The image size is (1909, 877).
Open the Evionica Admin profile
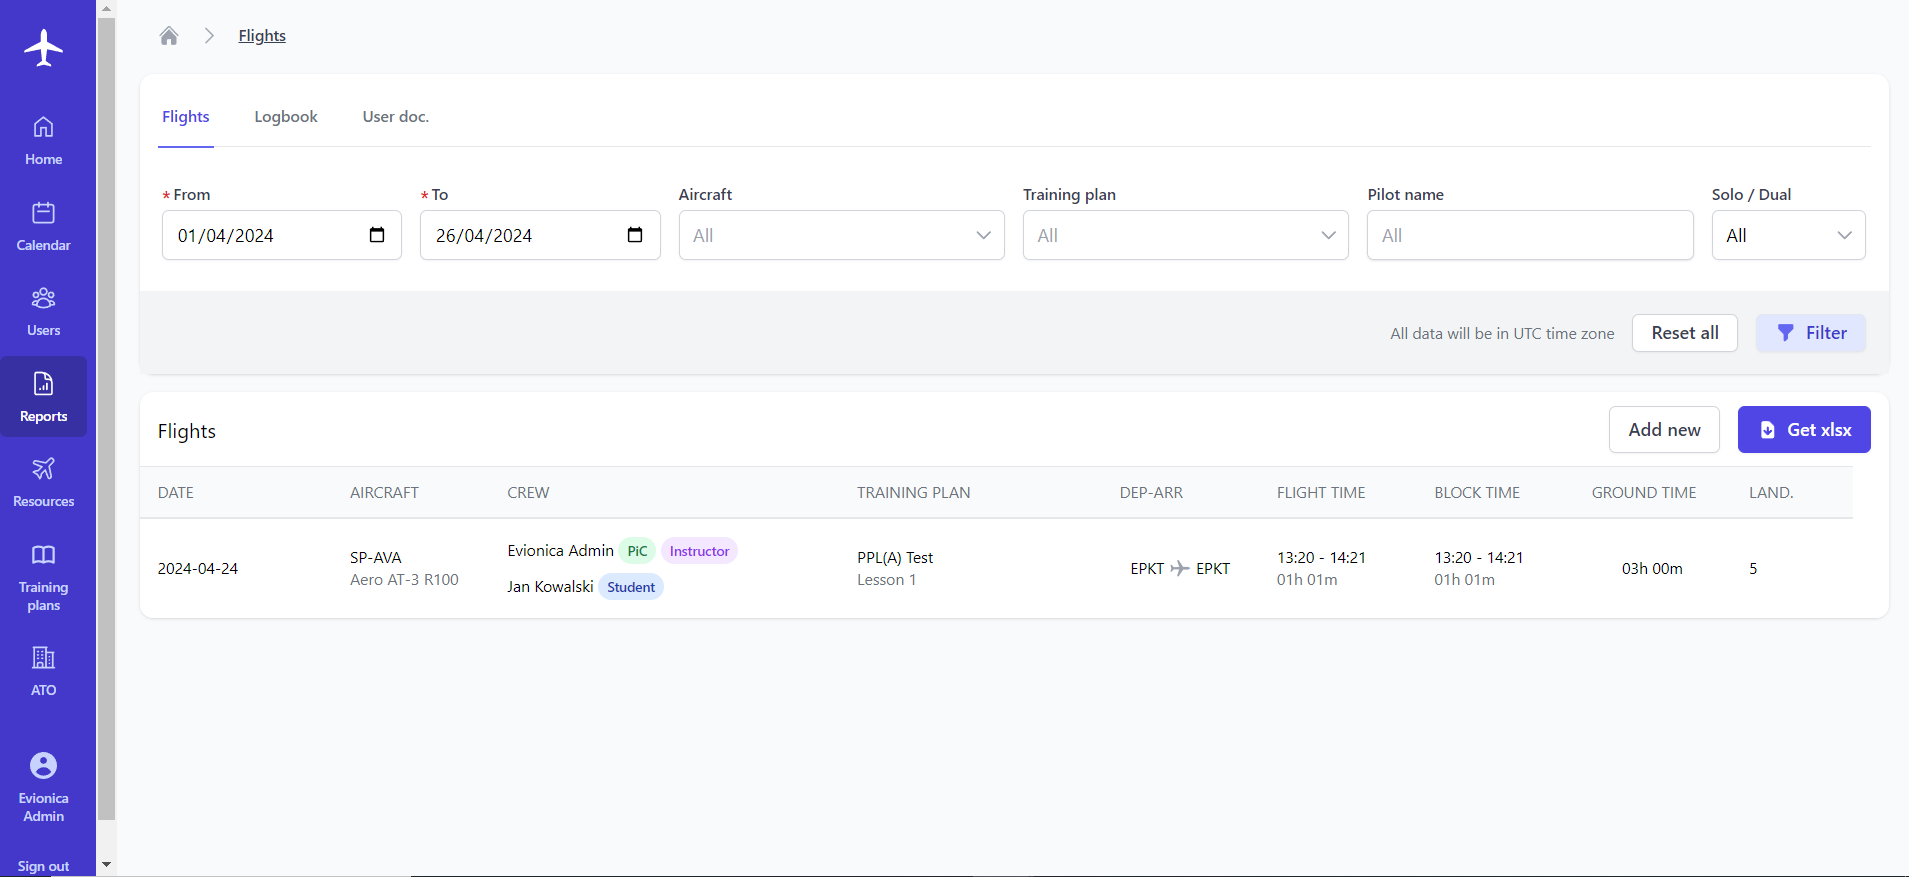click(43, 788)
